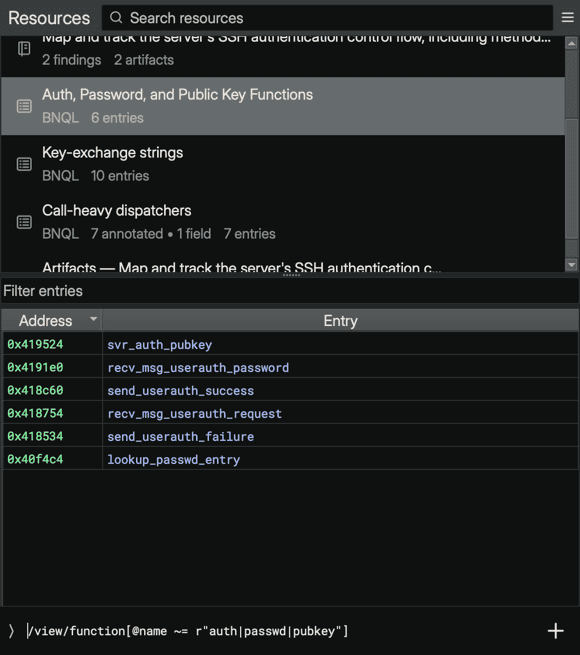Viewport: 580px width, 655px height.
Task: Click list icon beside Call-heavy dispatchers
Action: click(x=24, y=222)
